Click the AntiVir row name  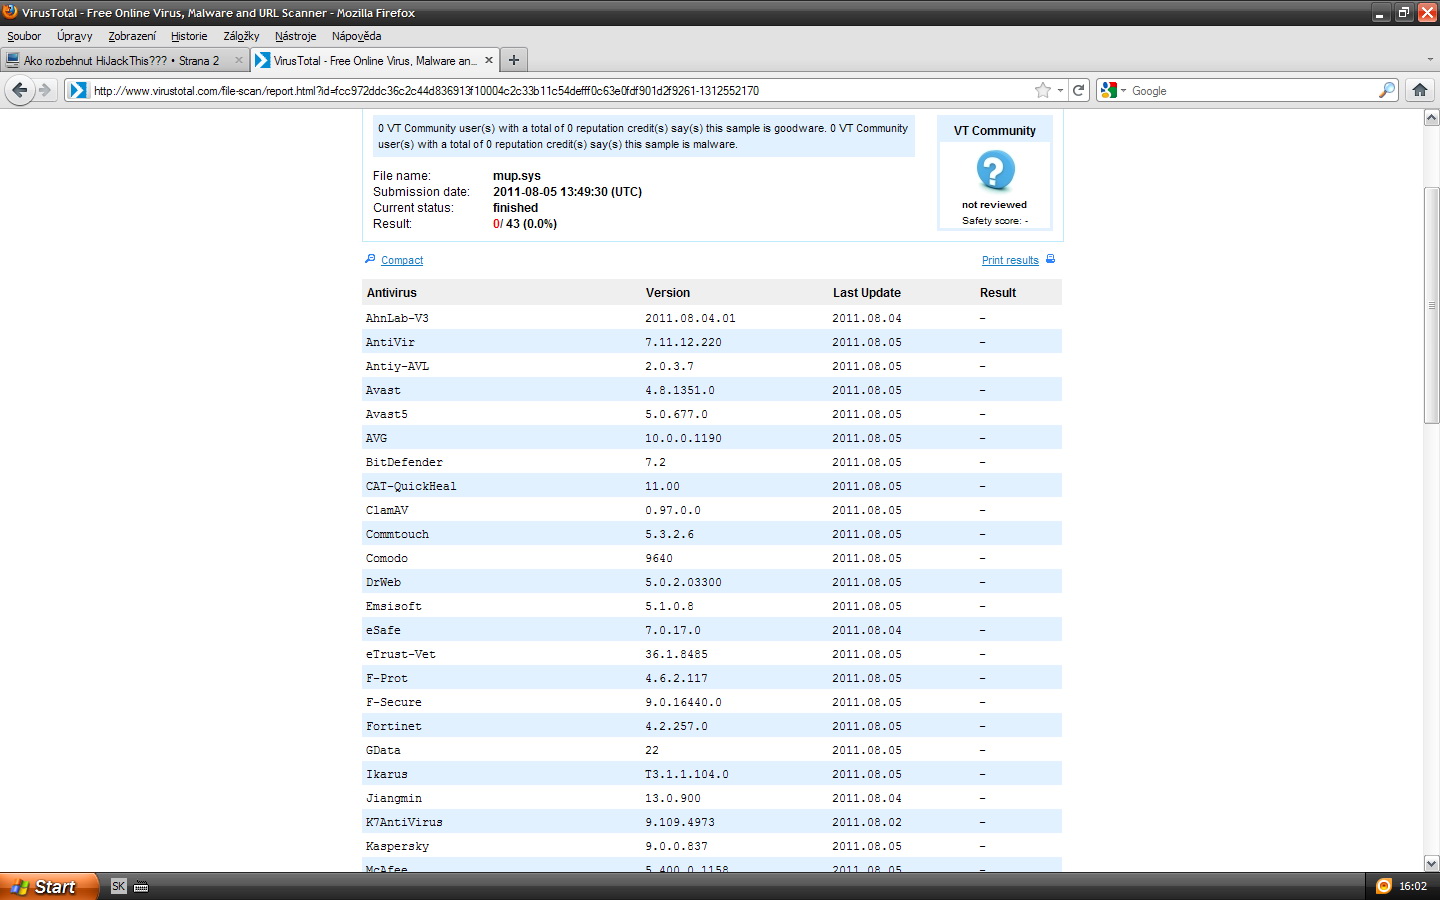coord(390,342)
